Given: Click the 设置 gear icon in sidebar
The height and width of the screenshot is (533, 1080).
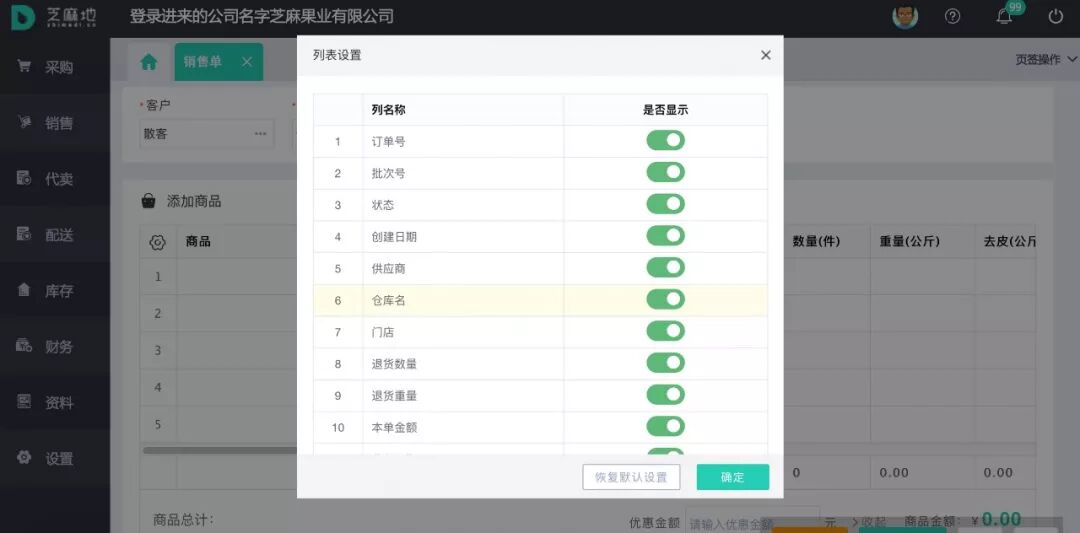Looking at the screenshot, I should coord(24,457).
